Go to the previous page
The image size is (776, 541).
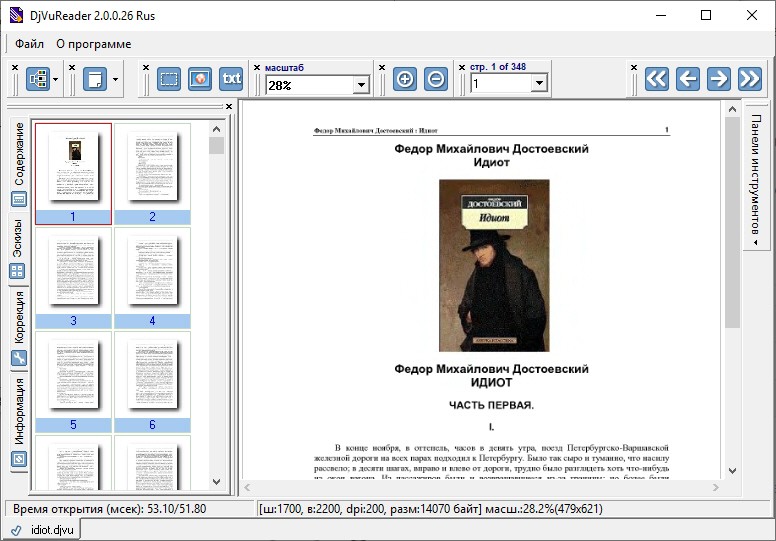pos(687,79)
